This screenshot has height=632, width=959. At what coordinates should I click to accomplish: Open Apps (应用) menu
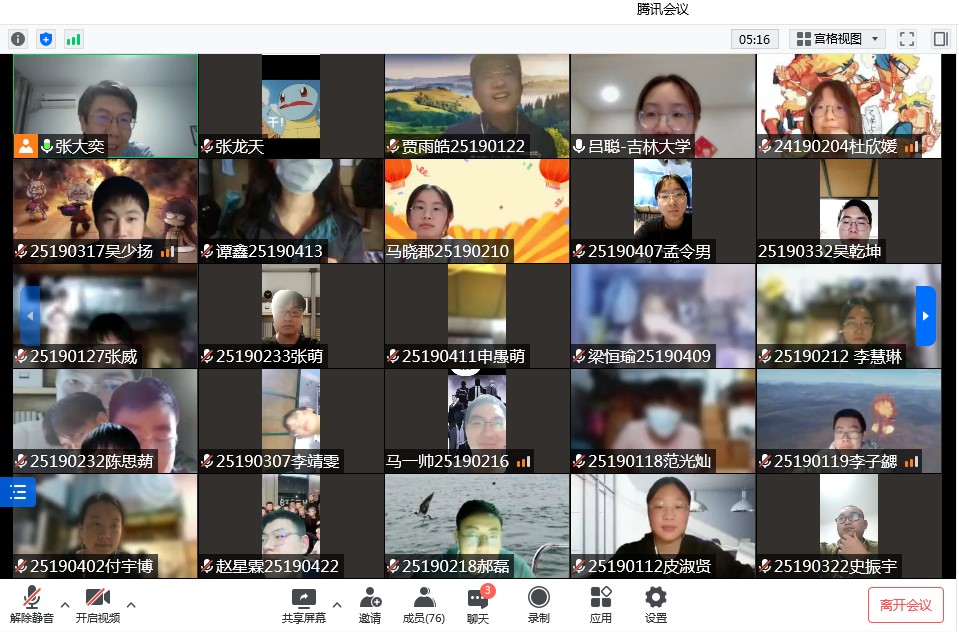pos(600,605)
